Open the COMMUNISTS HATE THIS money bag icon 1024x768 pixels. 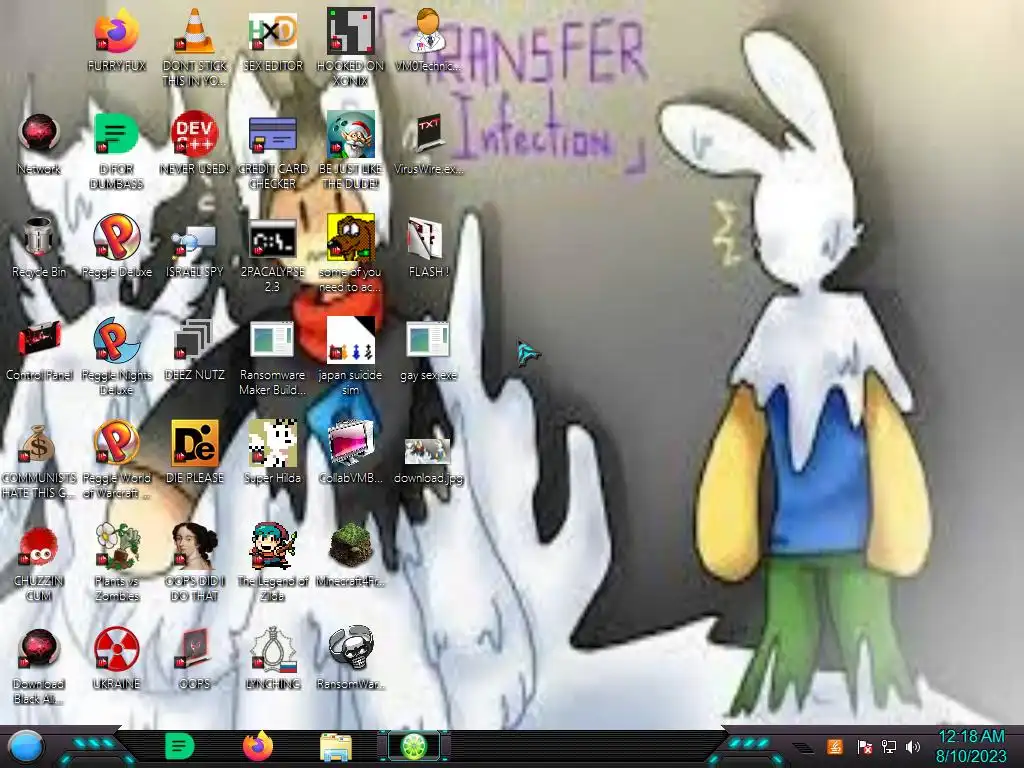[x=39, y=444]
